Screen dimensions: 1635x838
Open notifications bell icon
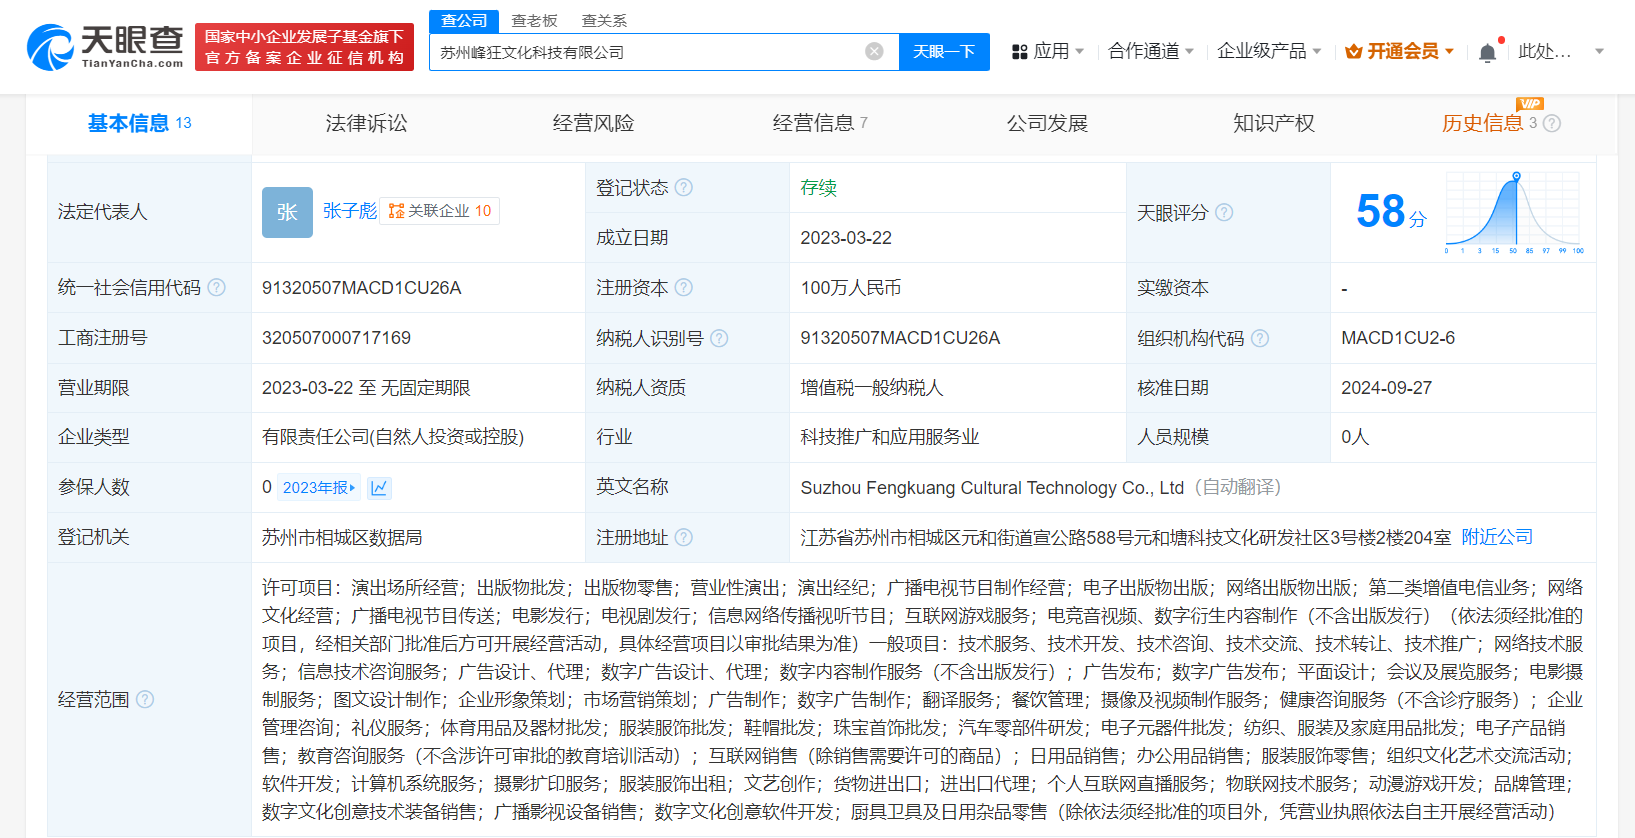(1488, 52)
